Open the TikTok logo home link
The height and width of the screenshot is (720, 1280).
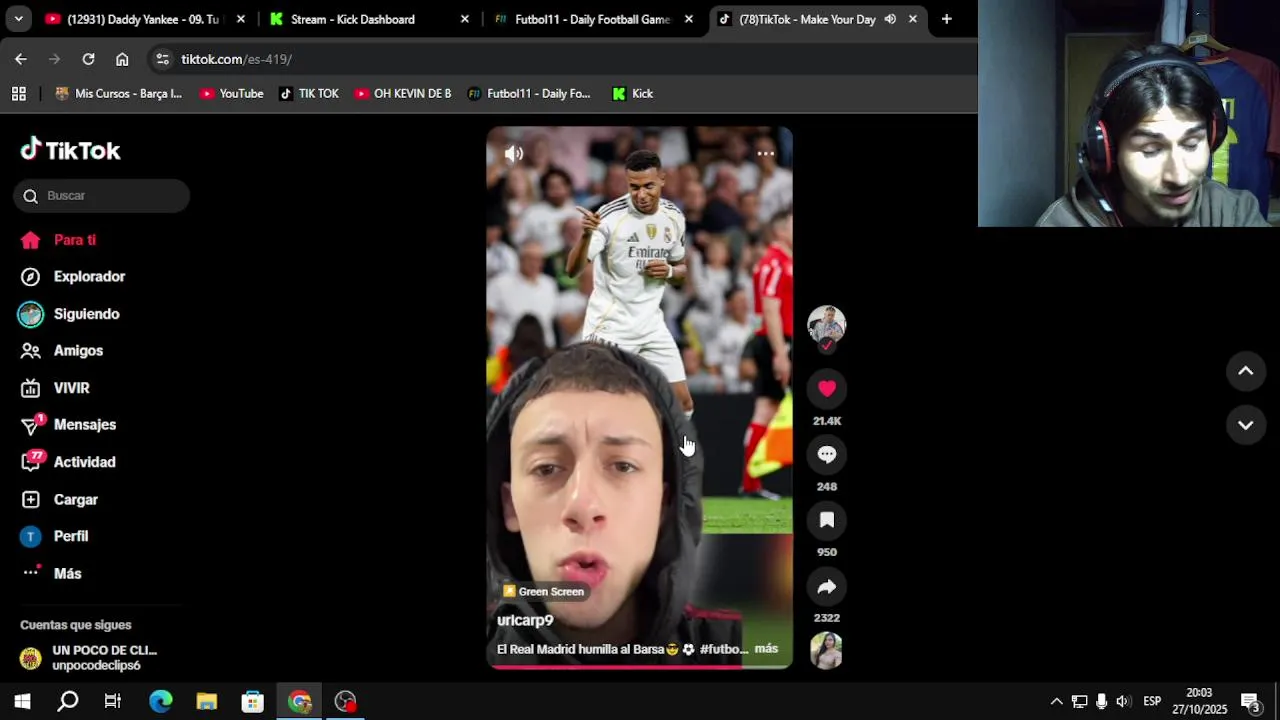[70, 150]
